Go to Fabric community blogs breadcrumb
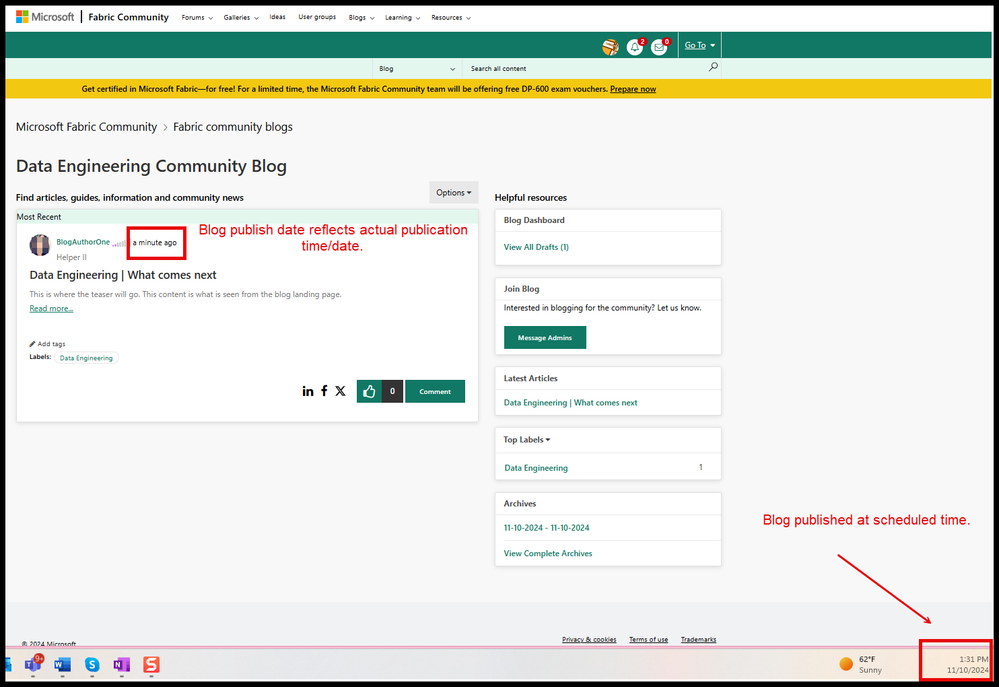The image size is (999, 687). pyautogui.click(x=233, y=127)
